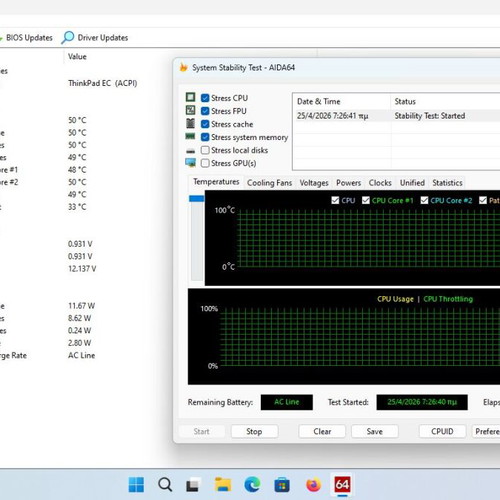Click the Value column header
The width and height of the screenshot is (500, 500).
click(77, 57)
